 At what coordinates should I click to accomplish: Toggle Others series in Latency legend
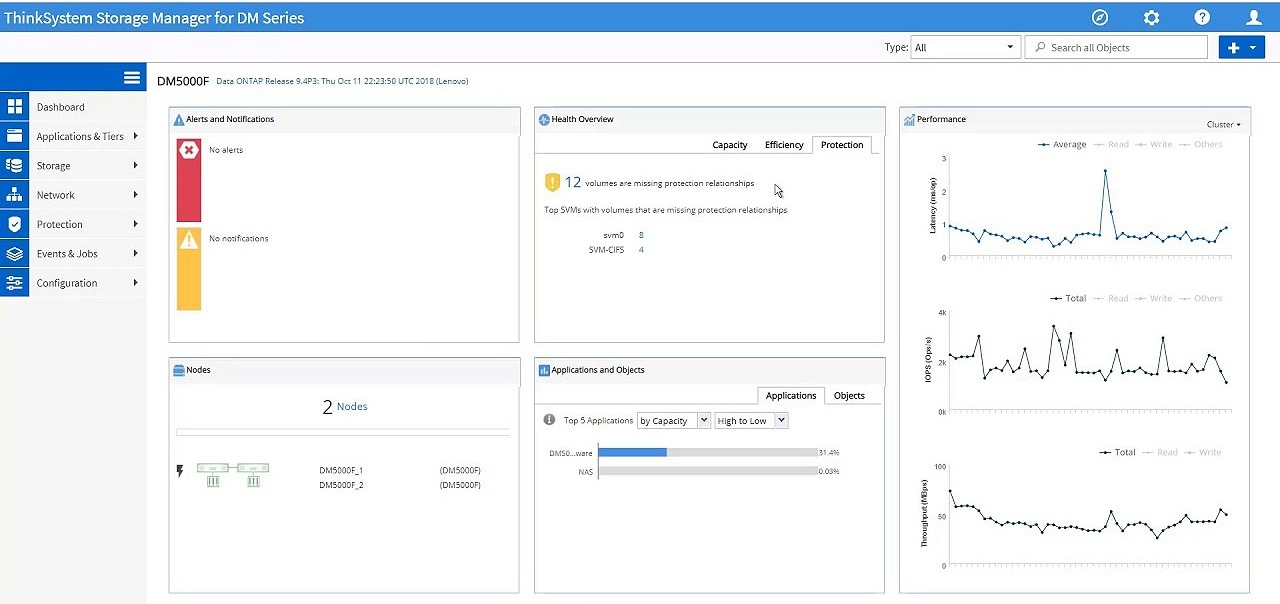1200,144
